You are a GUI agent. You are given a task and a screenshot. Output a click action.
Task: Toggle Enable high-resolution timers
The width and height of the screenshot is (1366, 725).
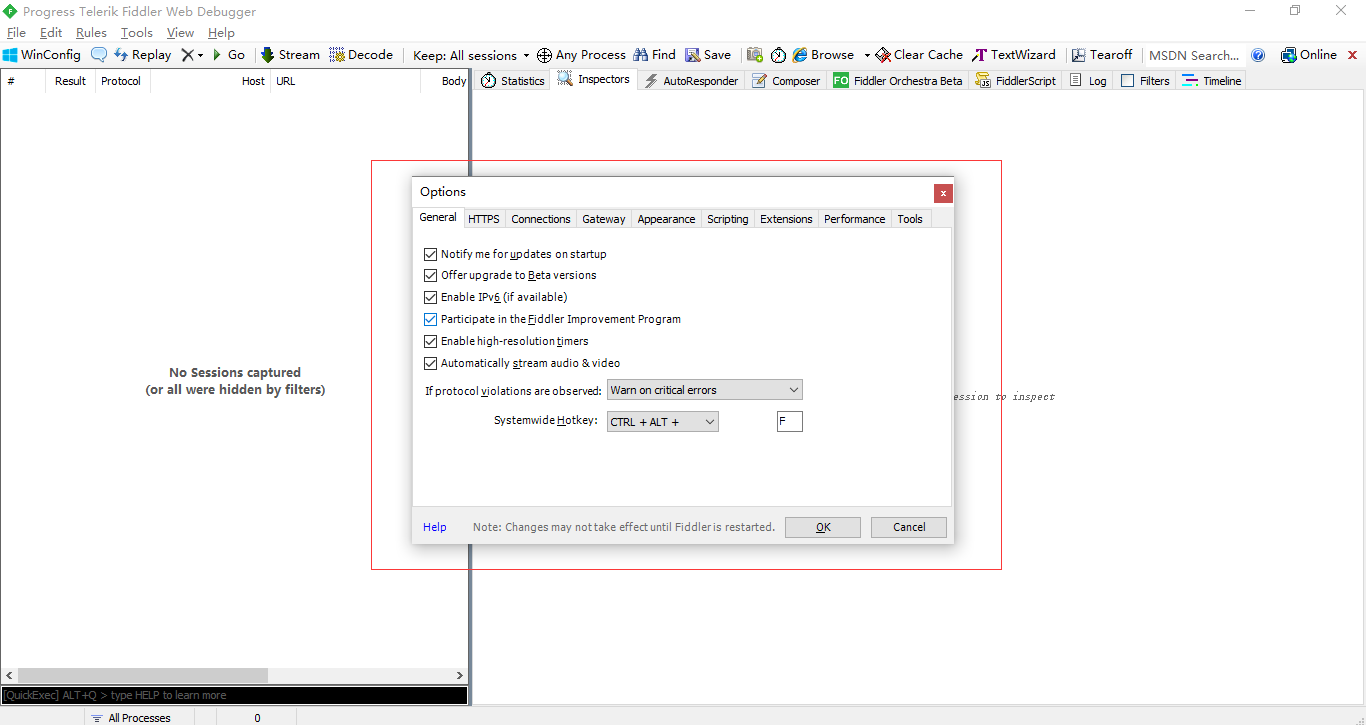pos(431,341)
